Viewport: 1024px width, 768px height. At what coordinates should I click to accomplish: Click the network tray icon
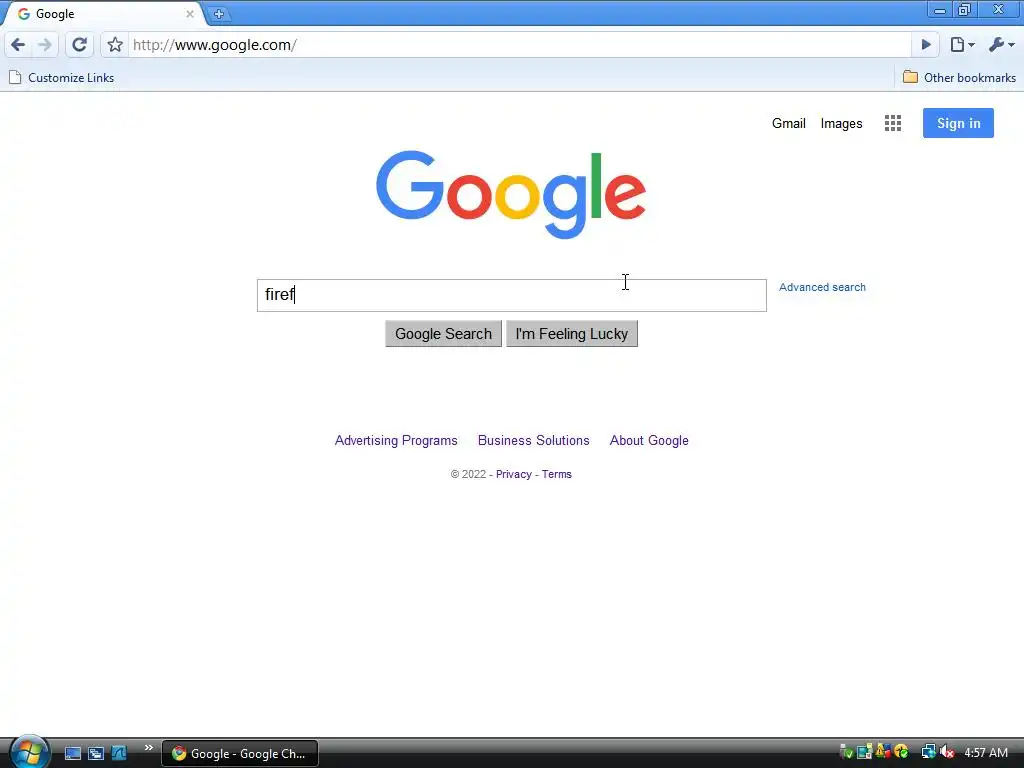(928, 752)
